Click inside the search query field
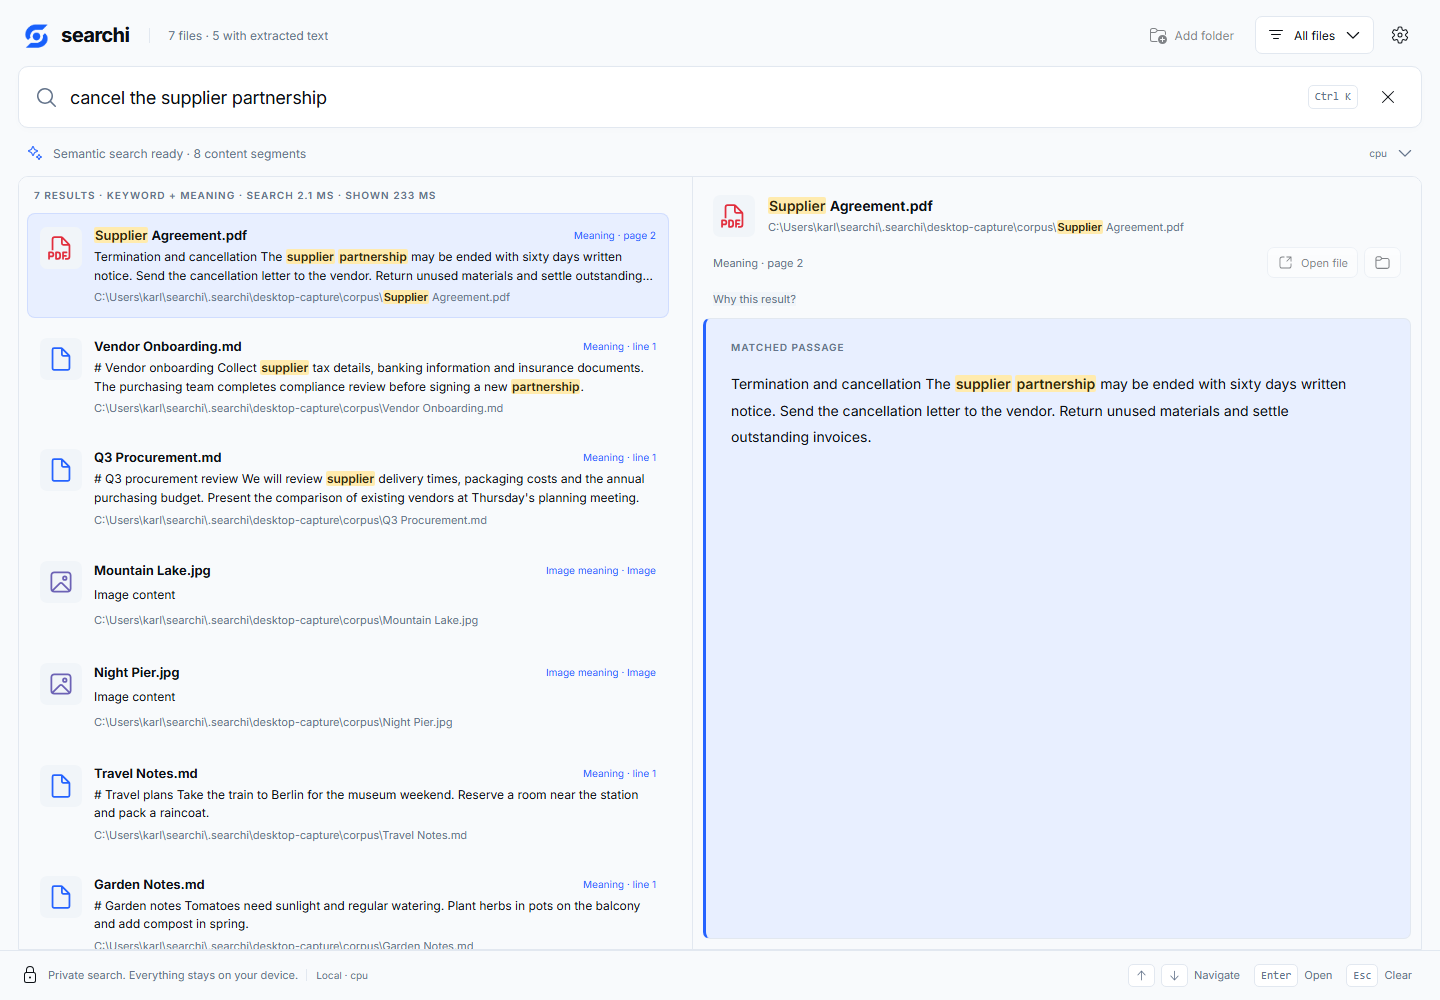Viewport: 1440px width, 1000px height. 680,97
